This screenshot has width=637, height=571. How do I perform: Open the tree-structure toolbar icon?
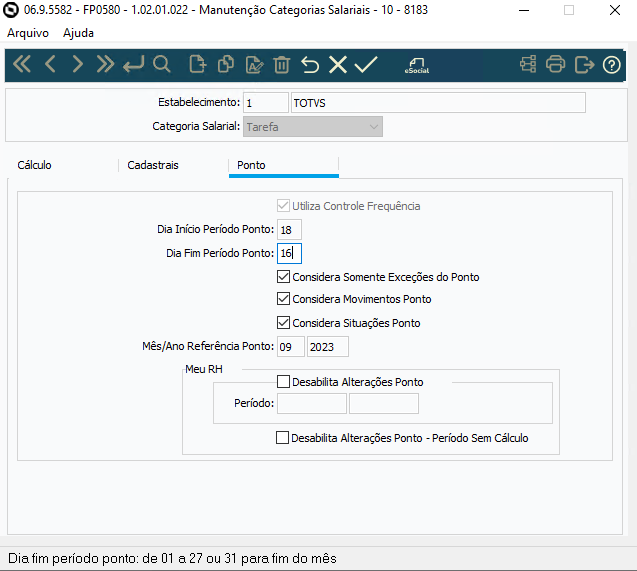(x=528, y=65)
